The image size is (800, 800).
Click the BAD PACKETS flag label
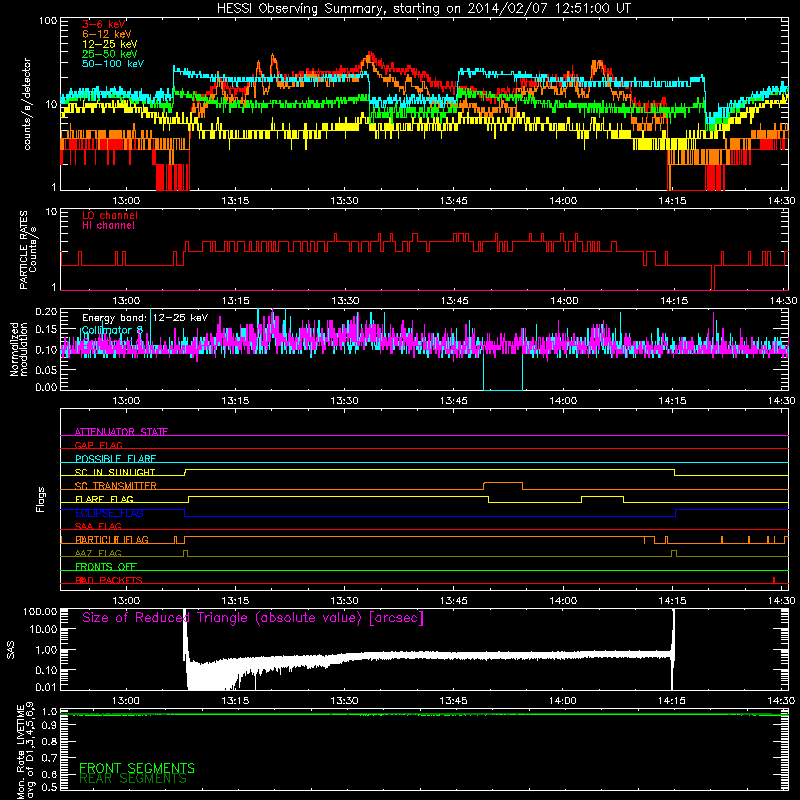pyautogui.click(x=109, y=580)
